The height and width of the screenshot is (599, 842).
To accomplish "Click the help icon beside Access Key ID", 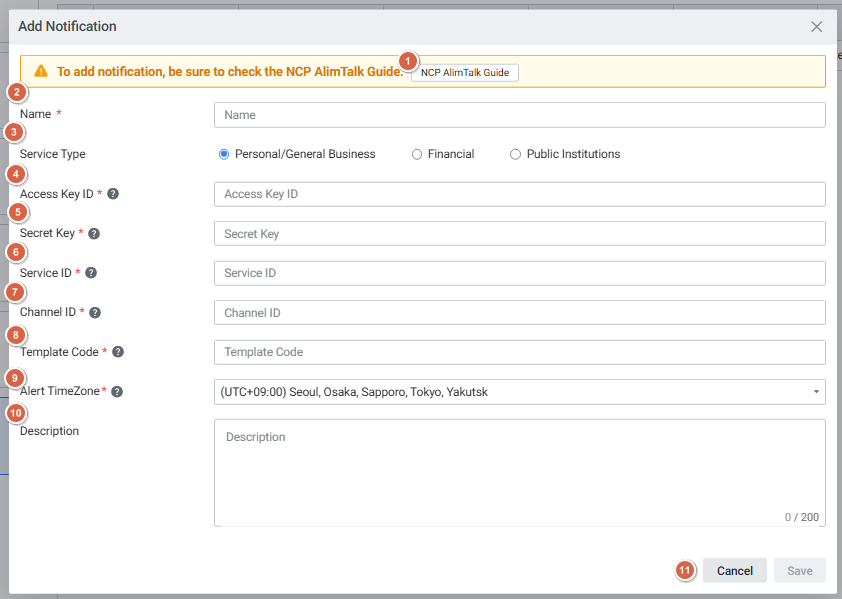I will click(113, 194).
